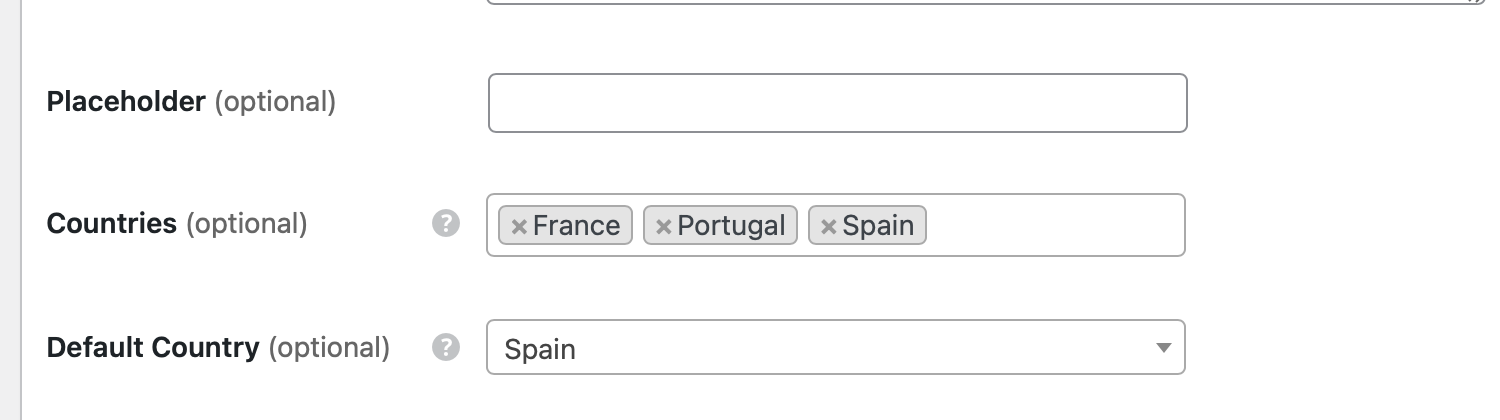Click the bold Default Country label
The width and height of the screenshot is (1500, 420).
tap(153, 348)
